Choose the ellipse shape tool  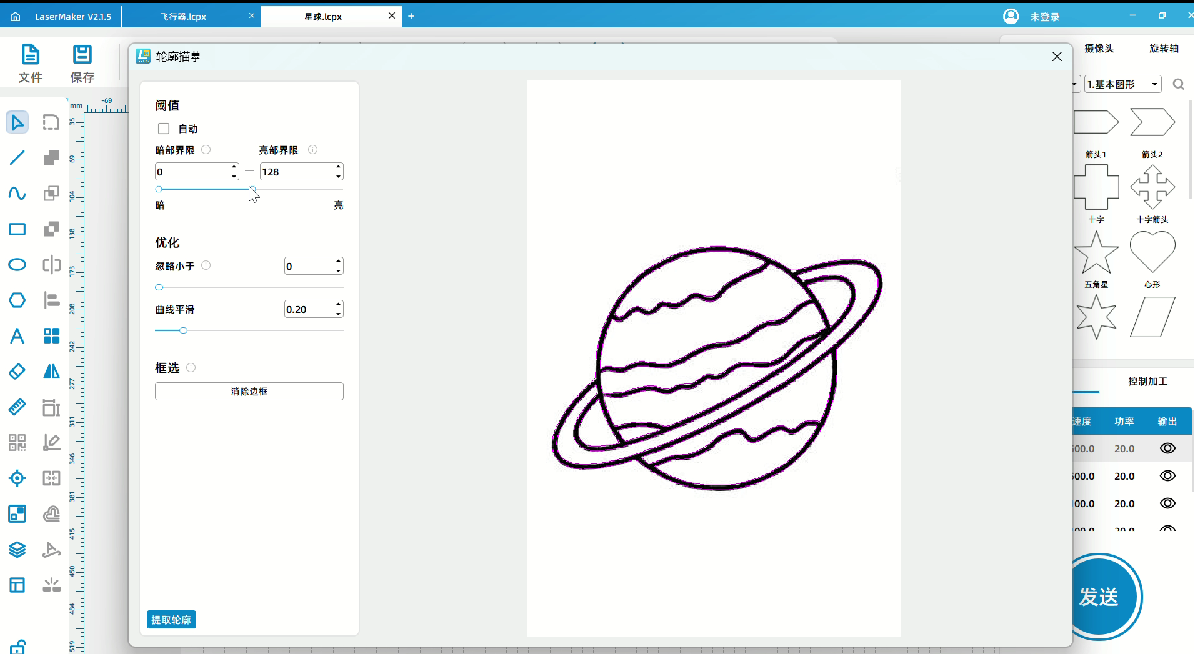[17, 265]
